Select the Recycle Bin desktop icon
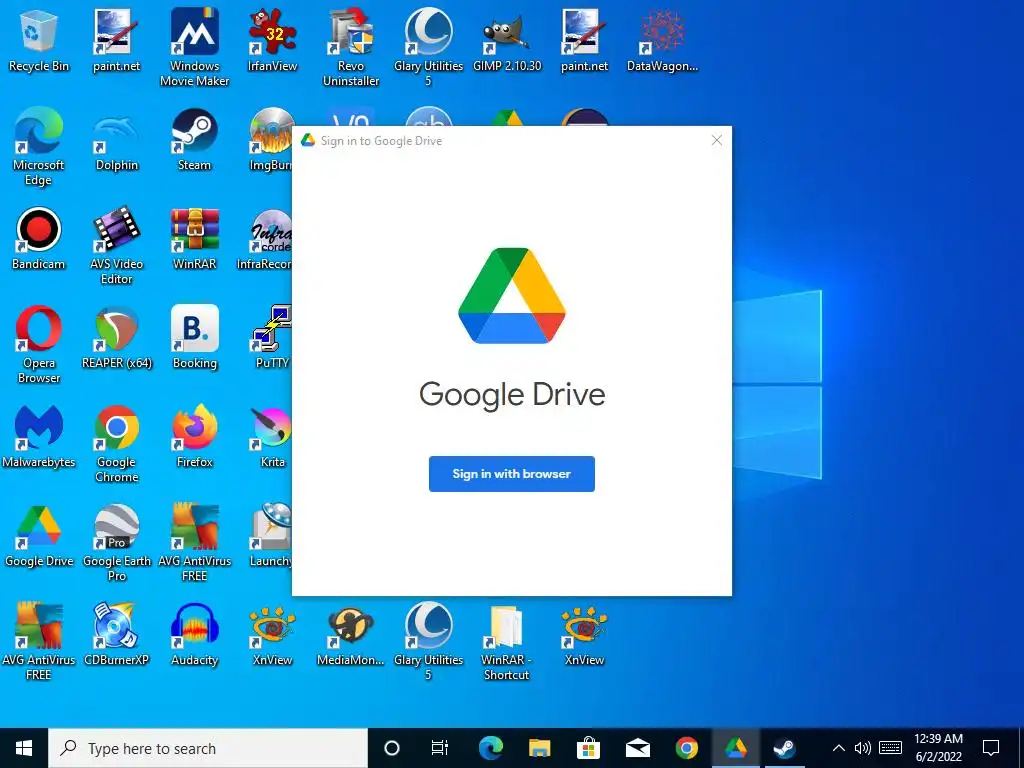Viewport: 1024px width, 768px height. 39,40
